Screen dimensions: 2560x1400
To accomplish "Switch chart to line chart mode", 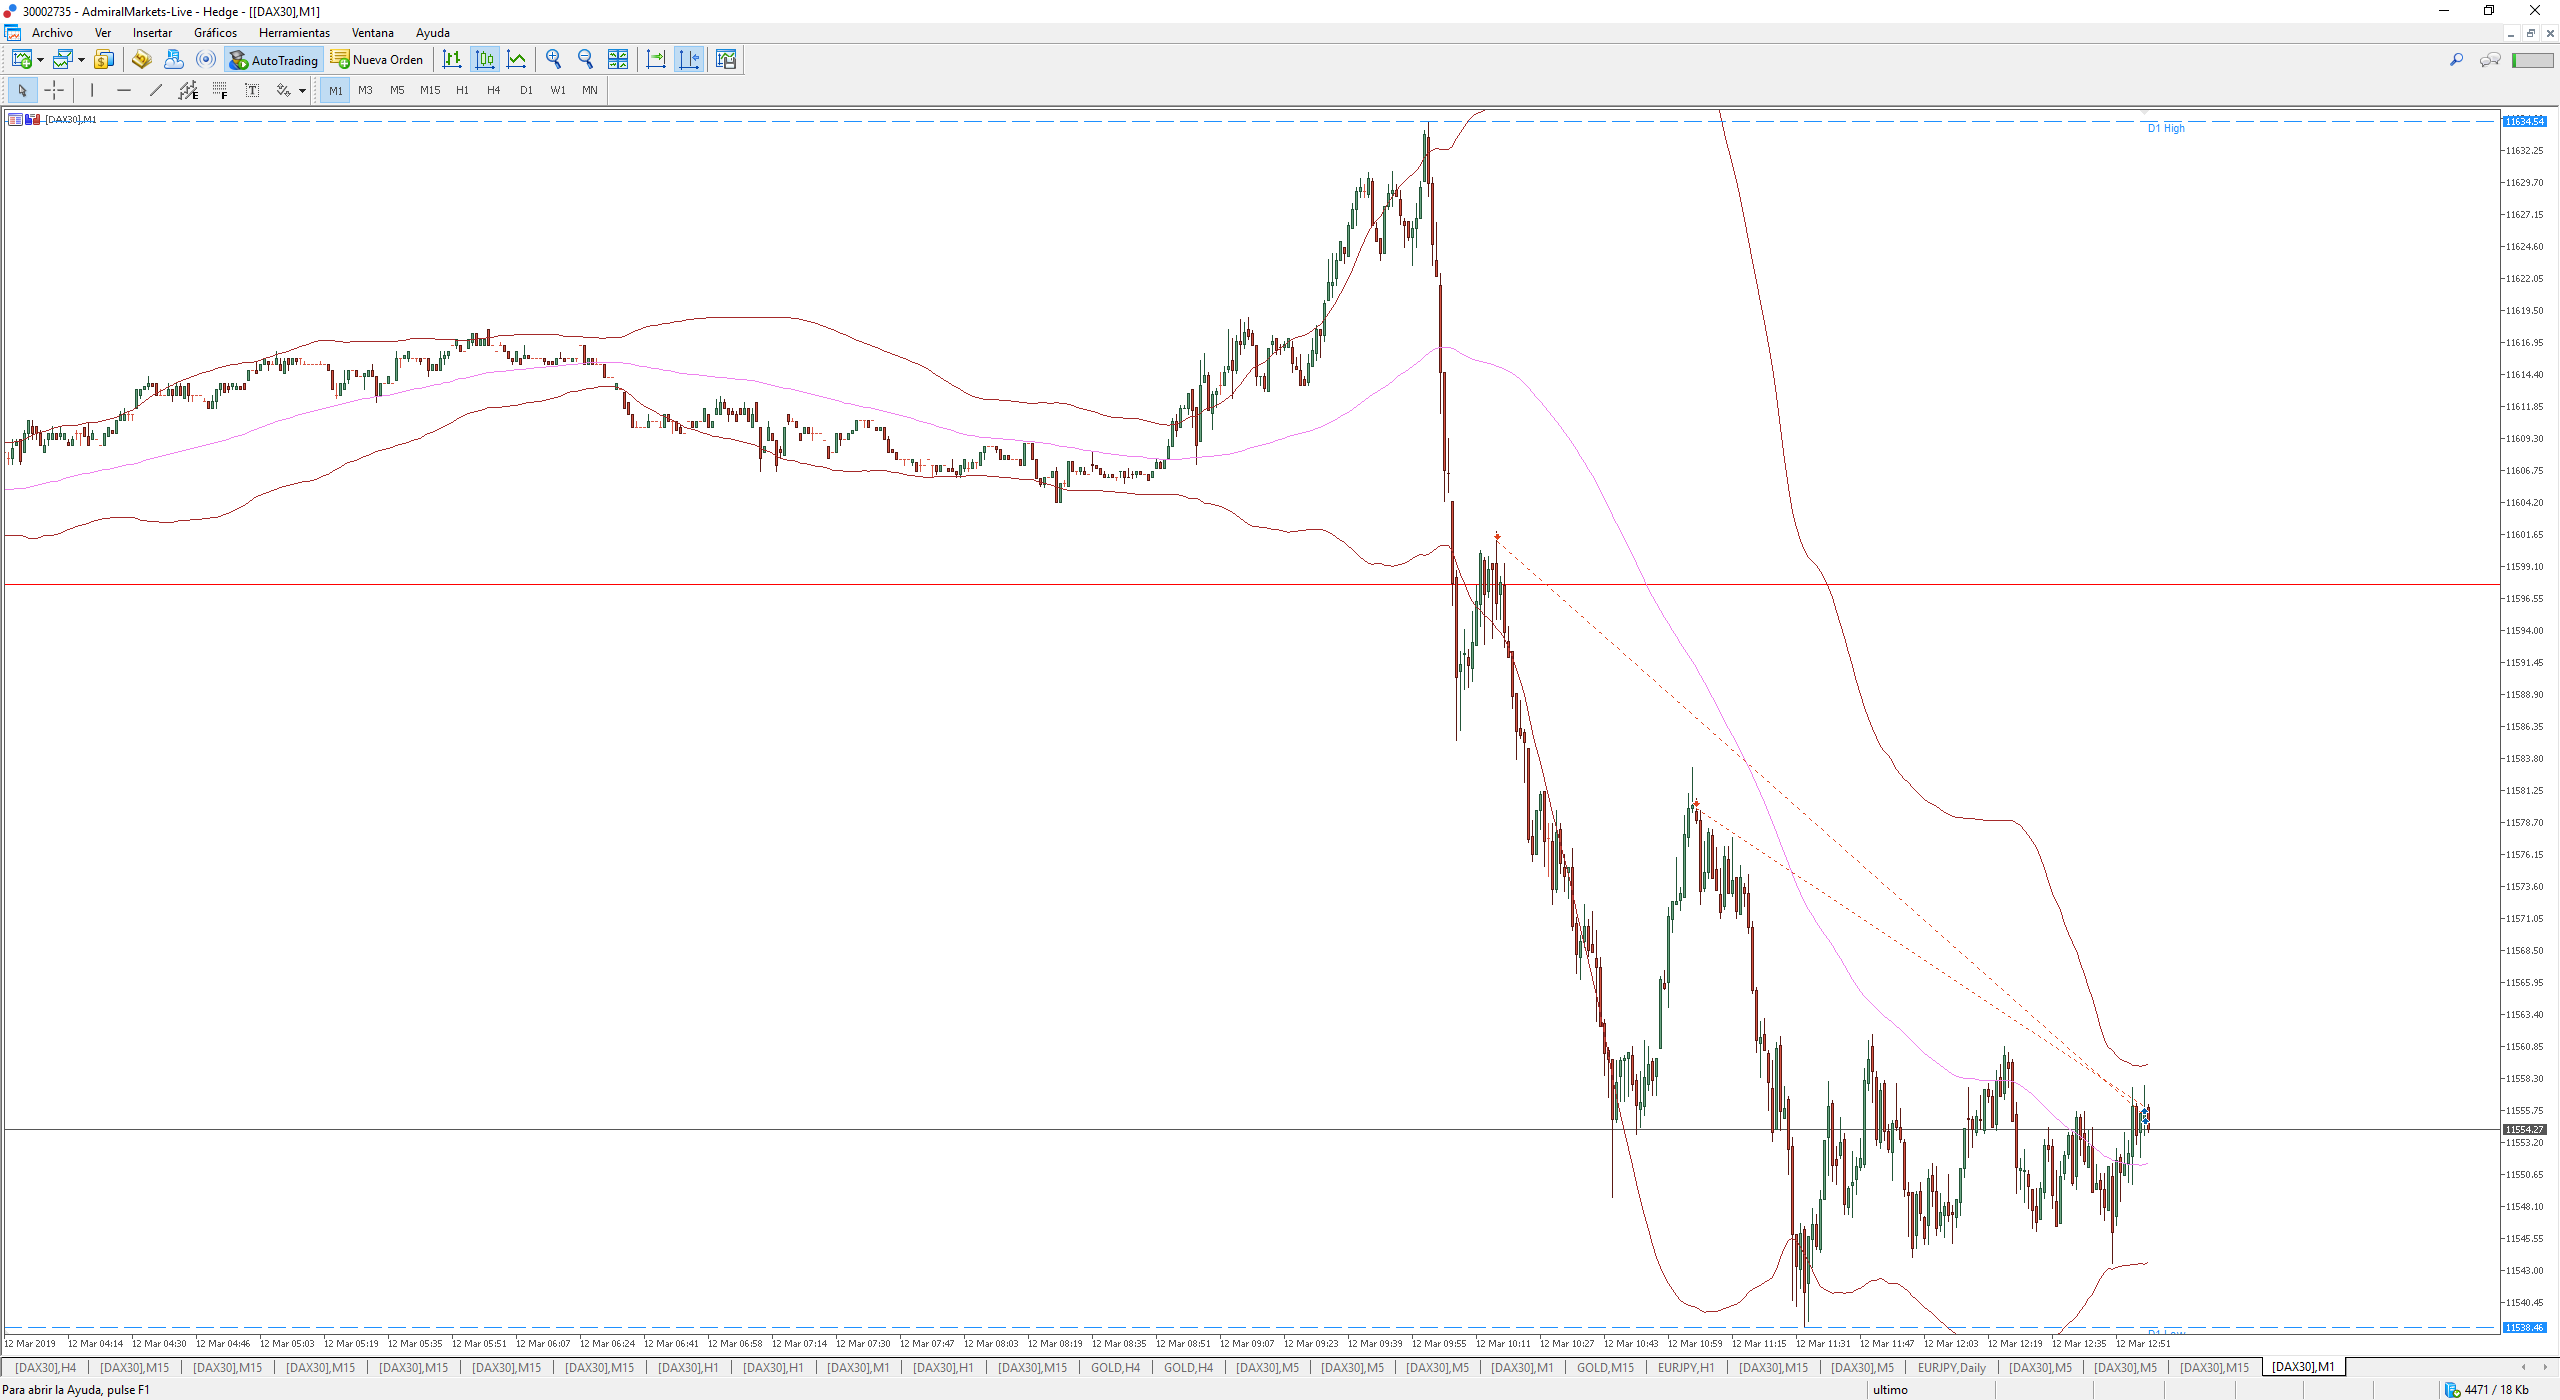I will click(516, 60).
